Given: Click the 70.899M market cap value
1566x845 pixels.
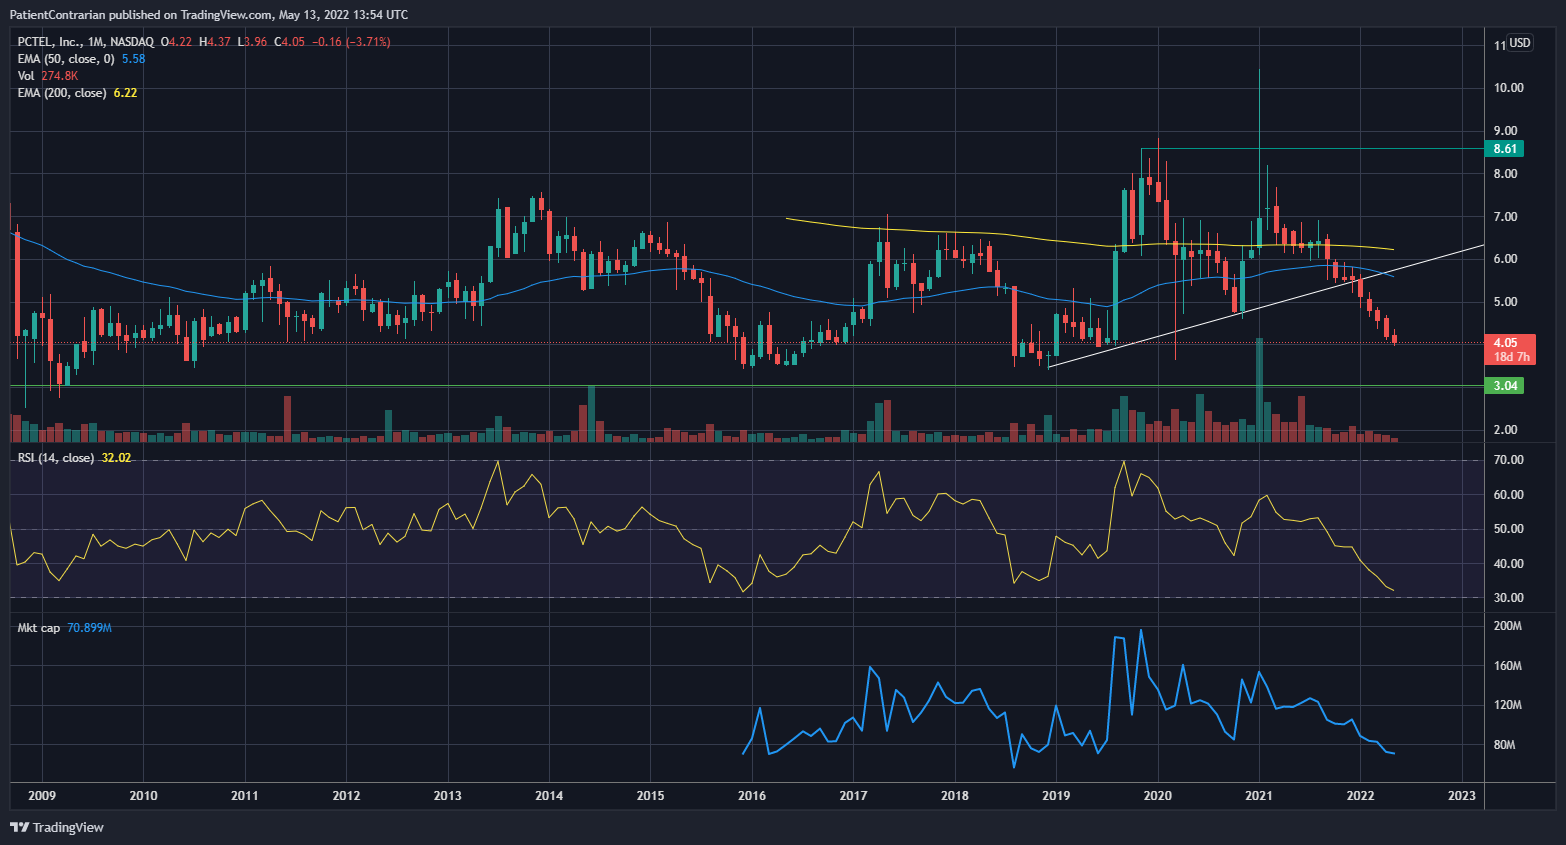Looking at the screenshot, I should click(x=90, y=628).
